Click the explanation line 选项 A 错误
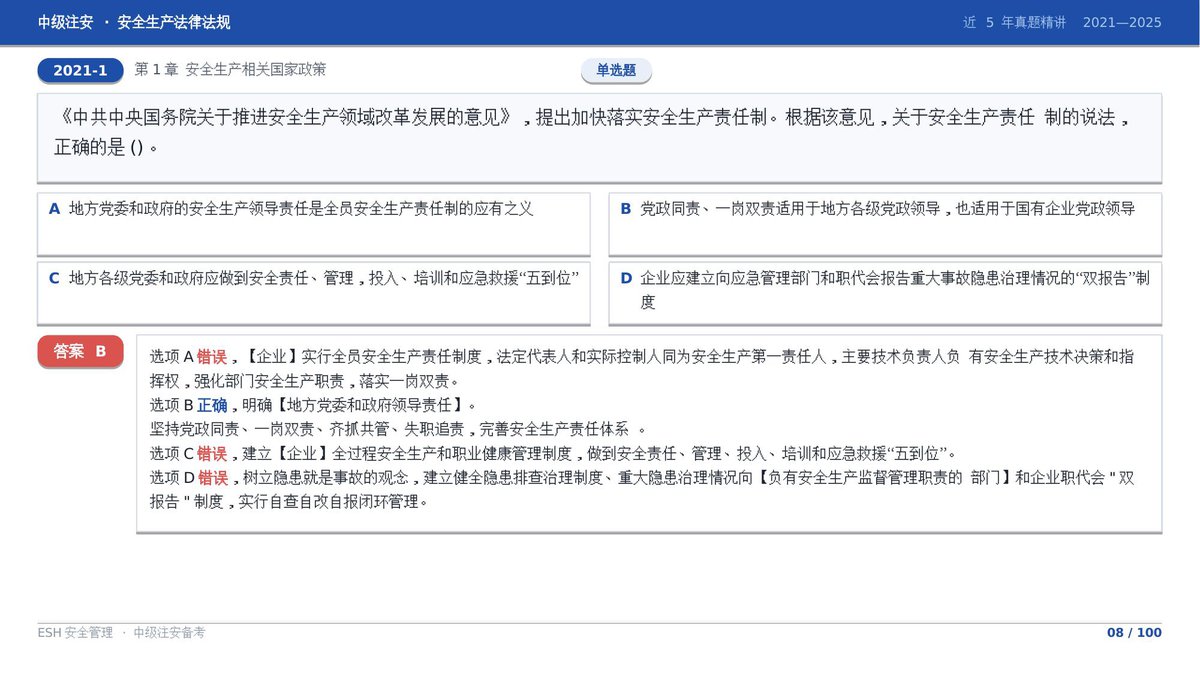Image resolution: width=1200 pixels, height=674 pixels. tap(642, 368)
